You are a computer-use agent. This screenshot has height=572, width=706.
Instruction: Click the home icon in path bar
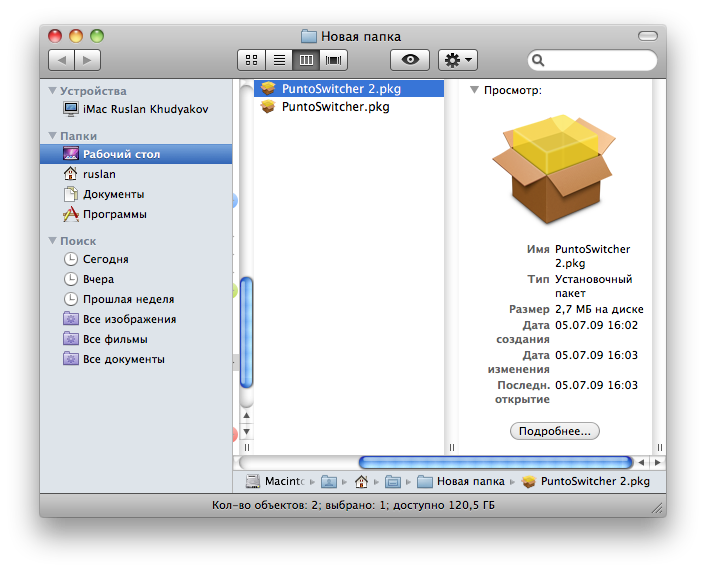tap(361, 482)
